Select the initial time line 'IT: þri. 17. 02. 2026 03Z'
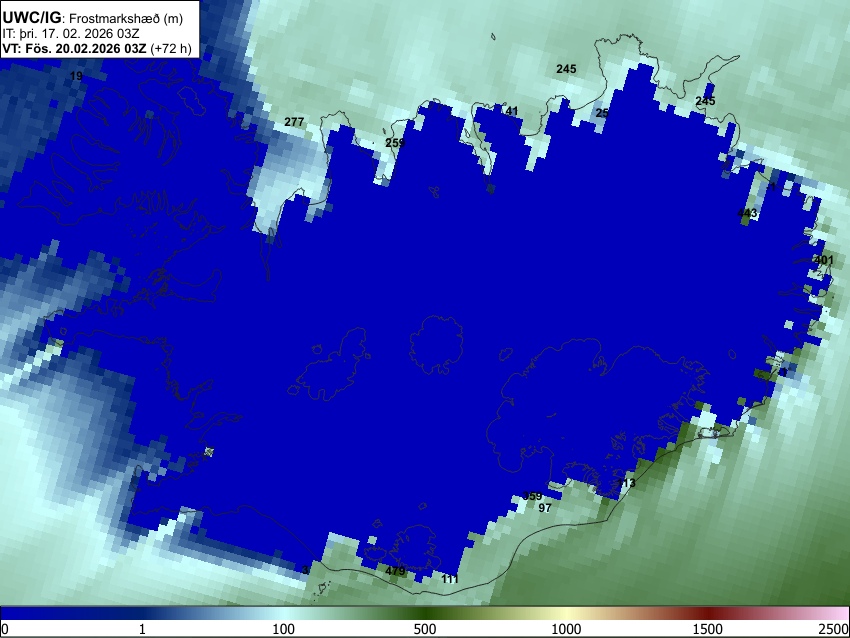 pos(70,34)
